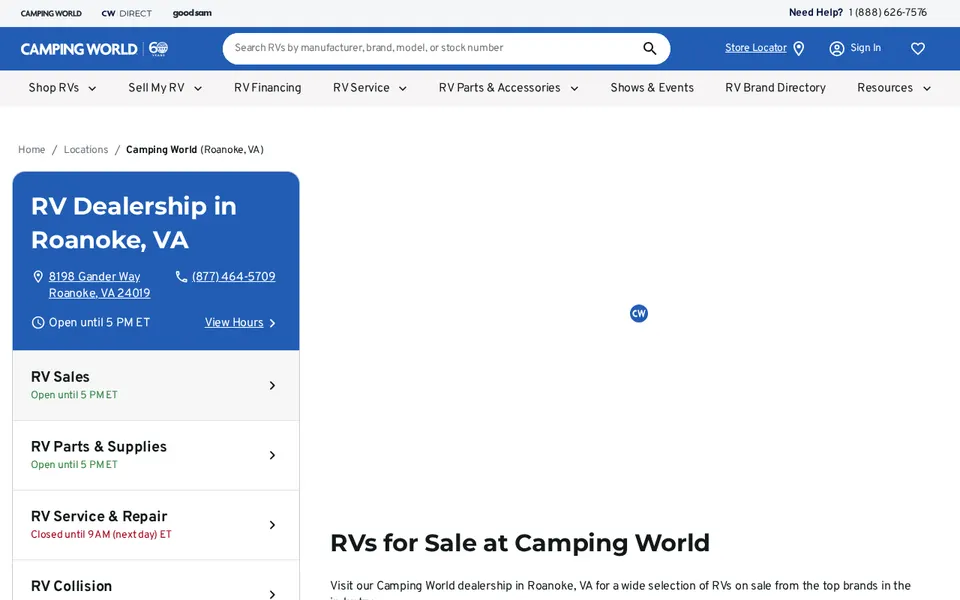This screenshot has height=600, width=960.
Task: Select the RV Service & Repair heading
Action: (x=99, y=517)
